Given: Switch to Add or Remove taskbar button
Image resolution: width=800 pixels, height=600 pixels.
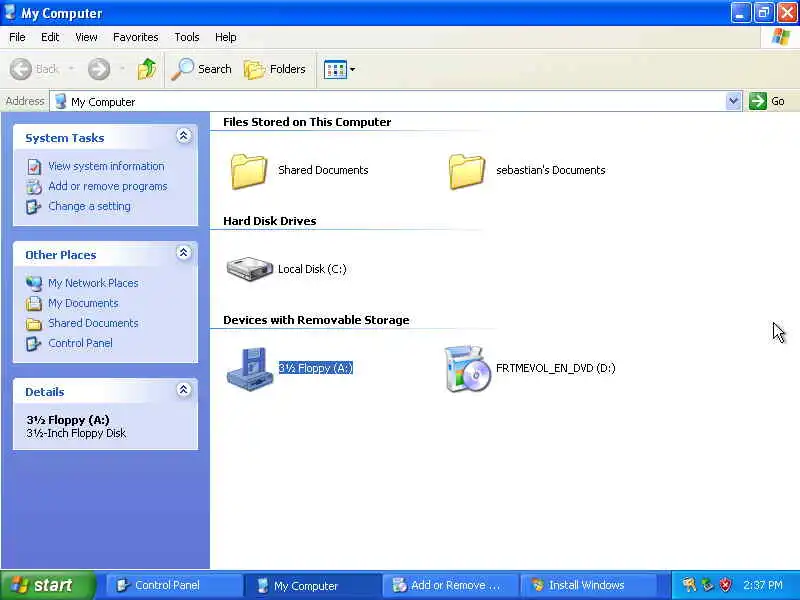Looking at the screenshot, I should click(450, 585).
